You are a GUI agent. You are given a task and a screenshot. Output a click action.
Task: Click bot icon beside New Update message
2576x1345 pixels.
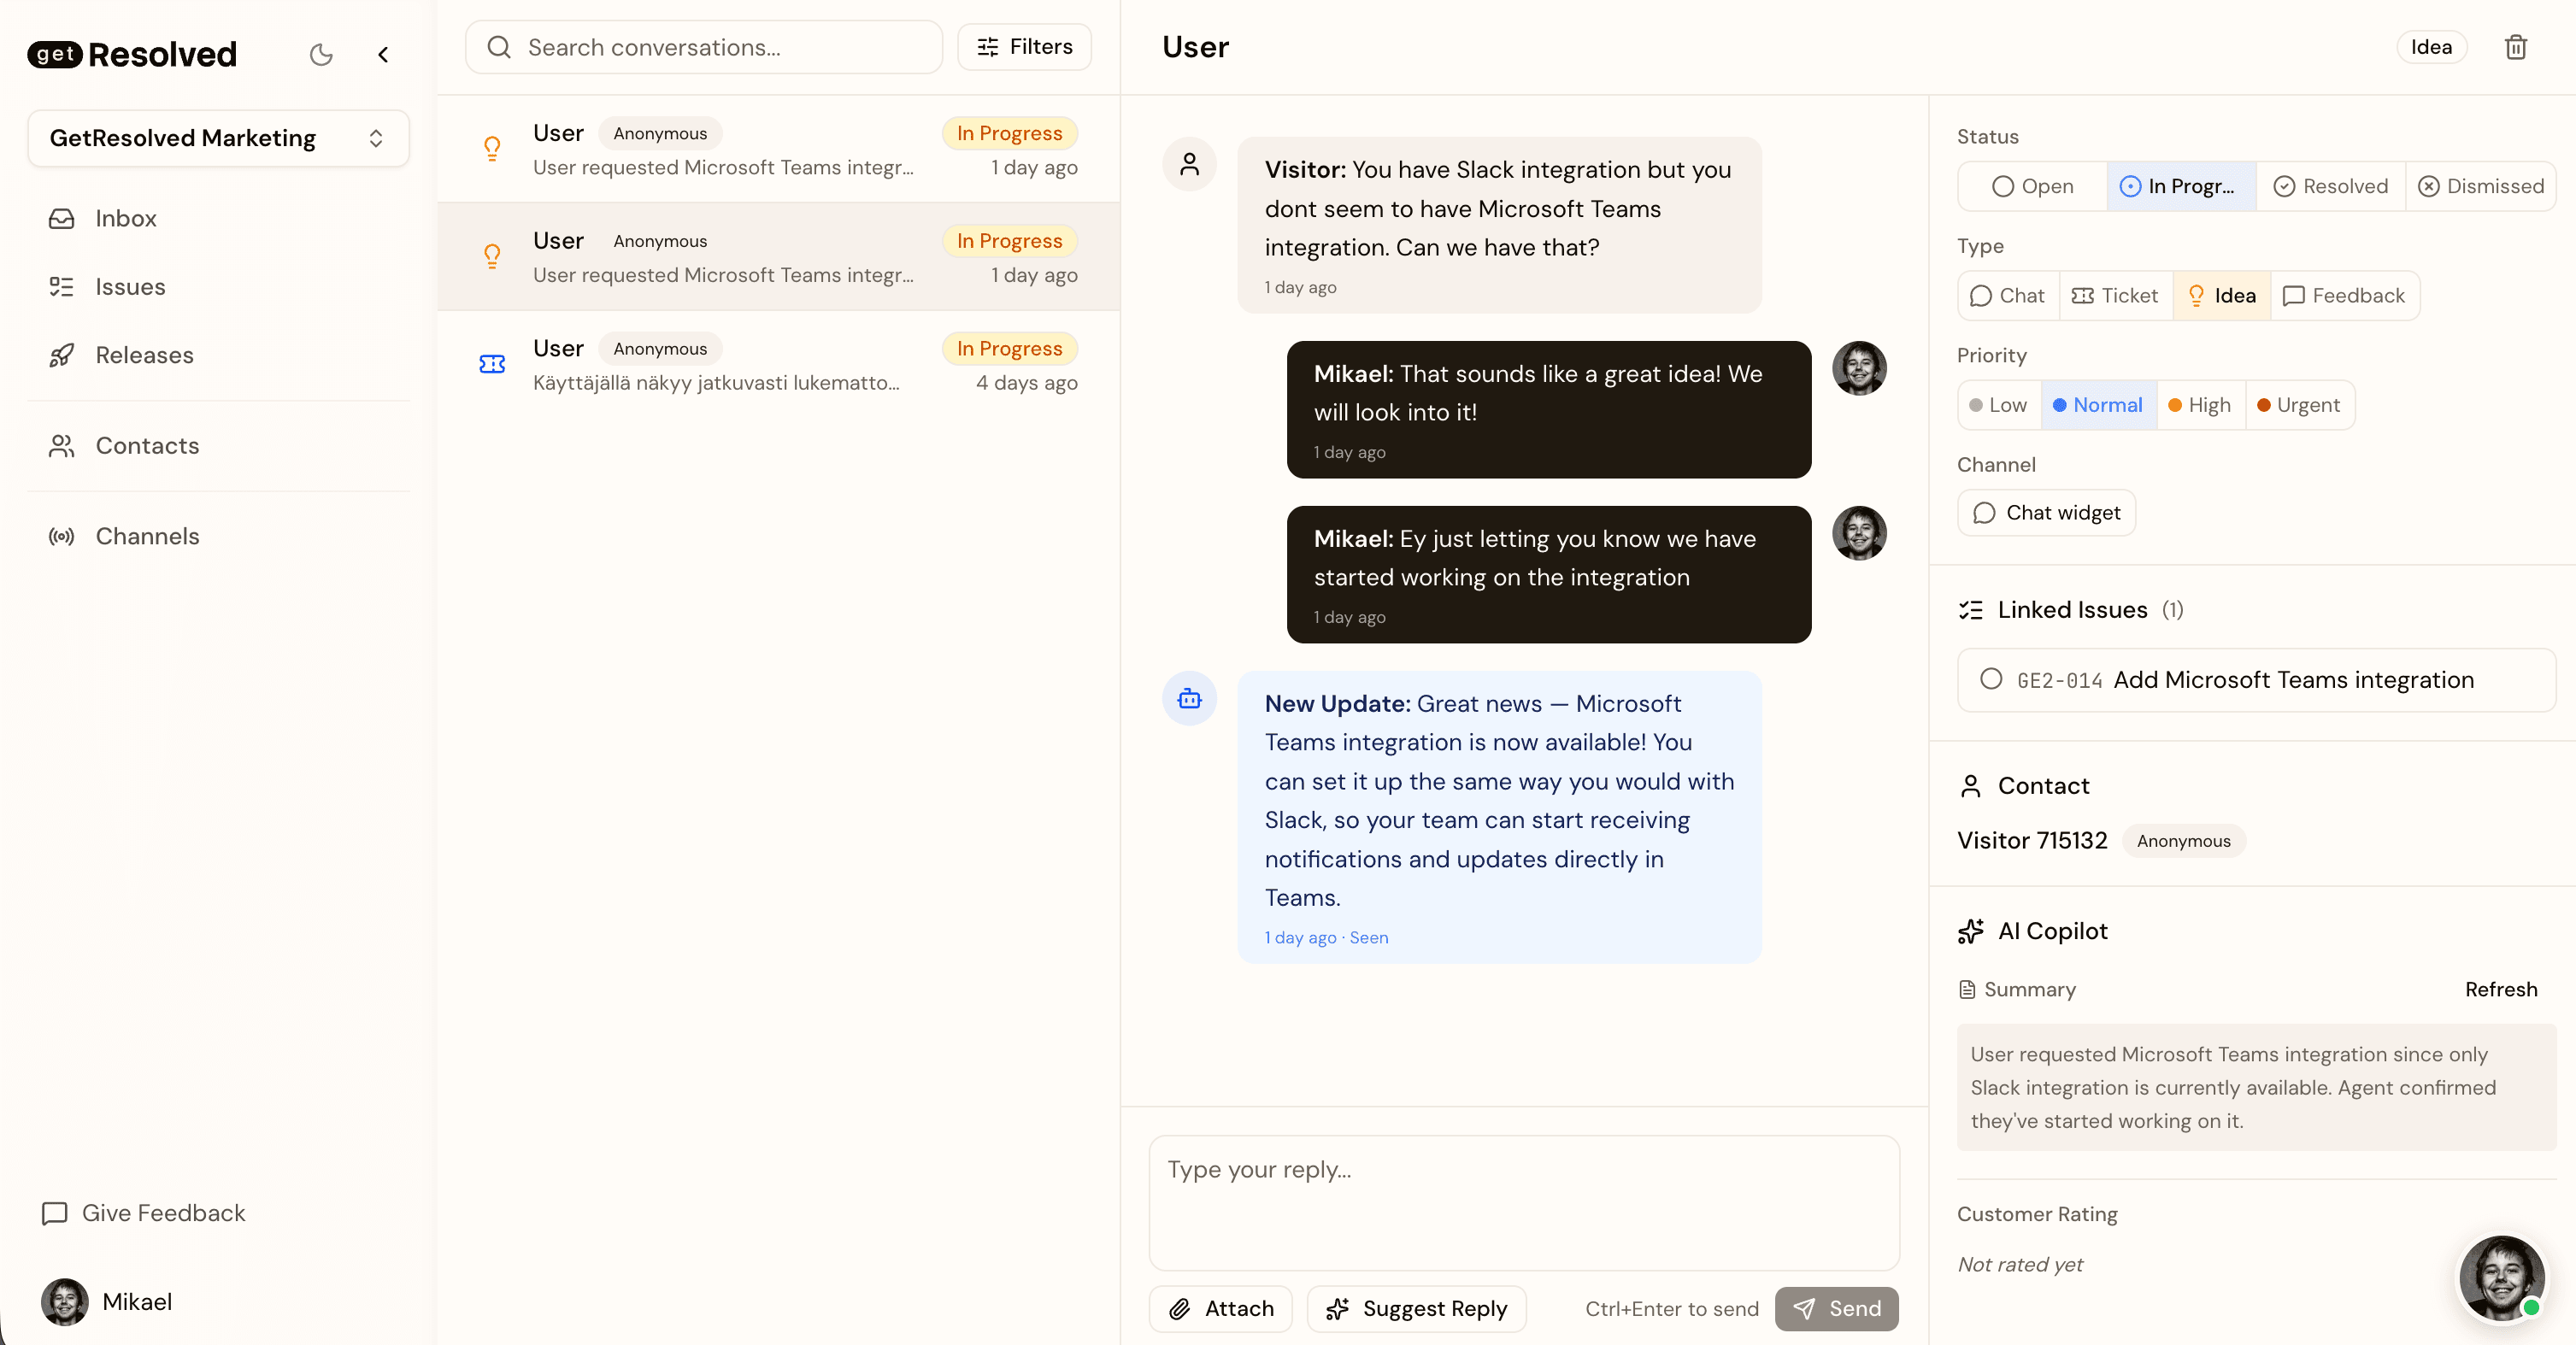[x=1189, y=698]
